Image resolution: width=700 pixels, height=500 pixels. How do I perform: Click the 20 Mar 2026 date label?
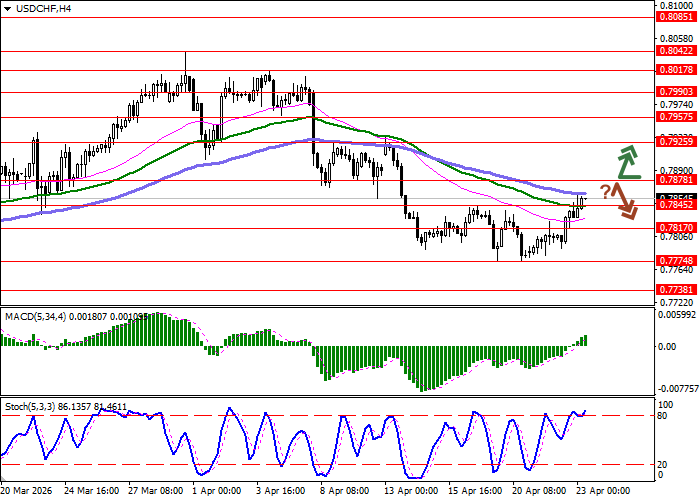coord(27,491)
